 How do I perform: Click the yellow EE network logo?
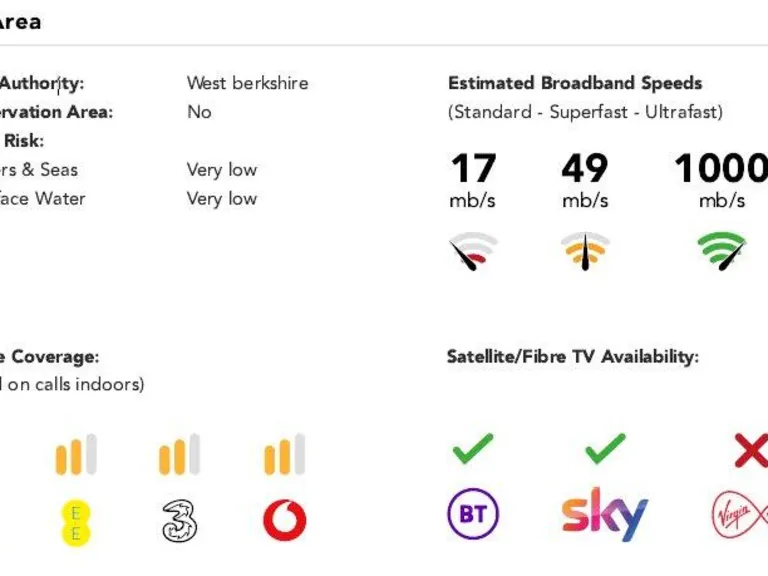76,522
